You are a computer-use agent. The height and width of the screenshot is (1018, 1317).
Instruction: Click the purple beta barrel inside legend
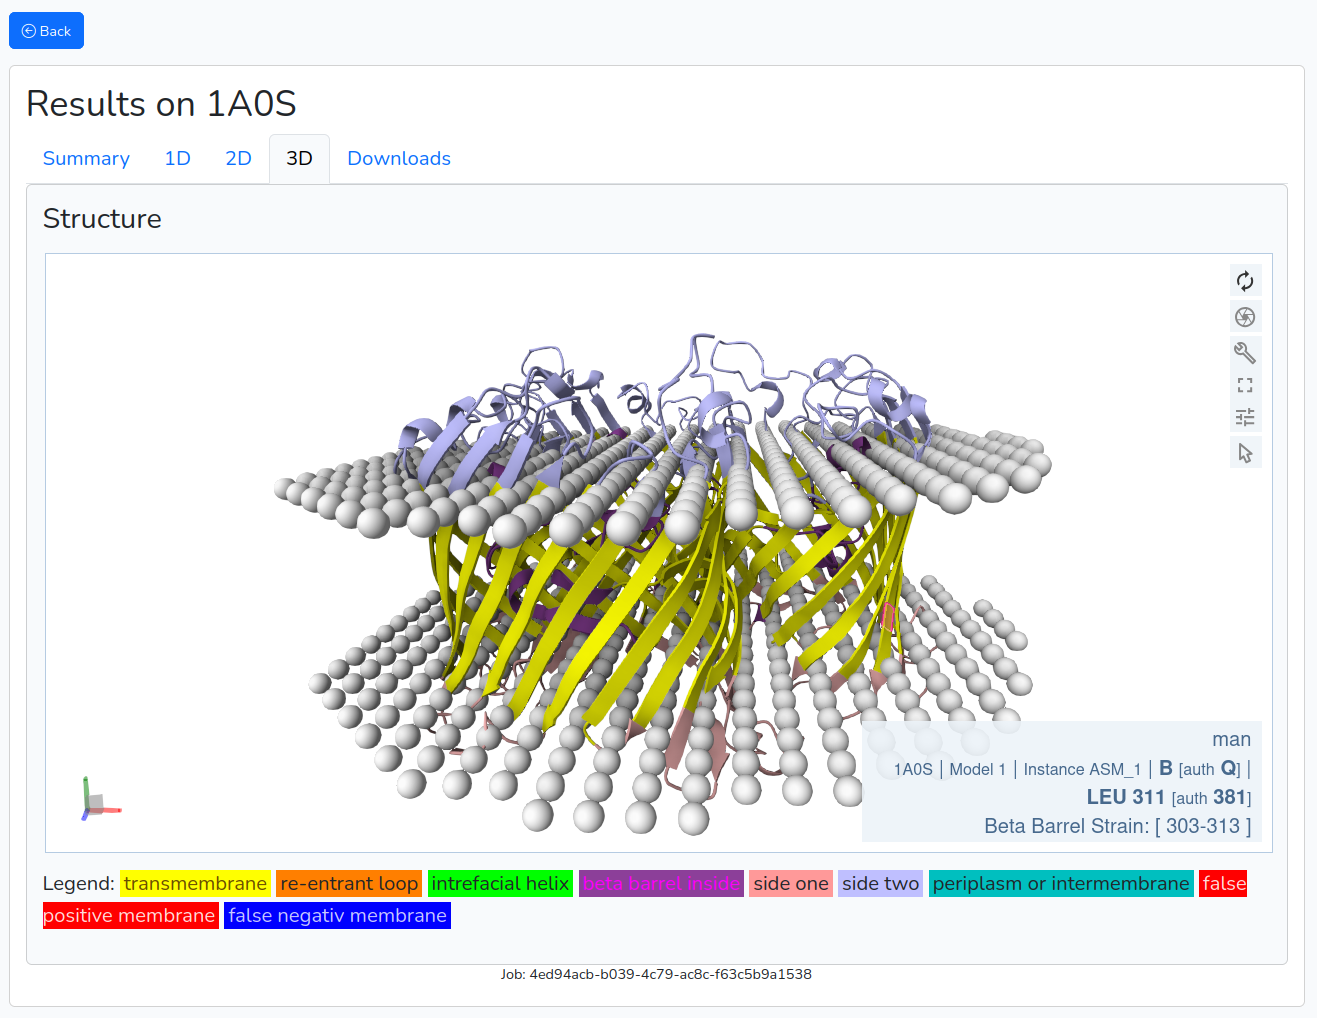[661, 884]
